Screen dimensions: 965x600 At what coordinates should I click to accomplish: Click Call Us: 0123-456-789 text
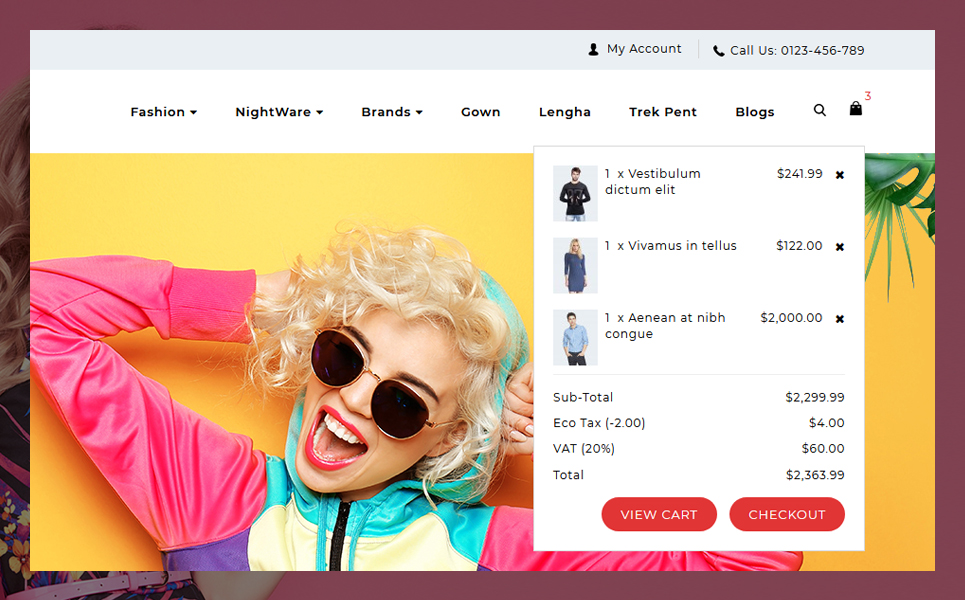[x=797, y=50]
